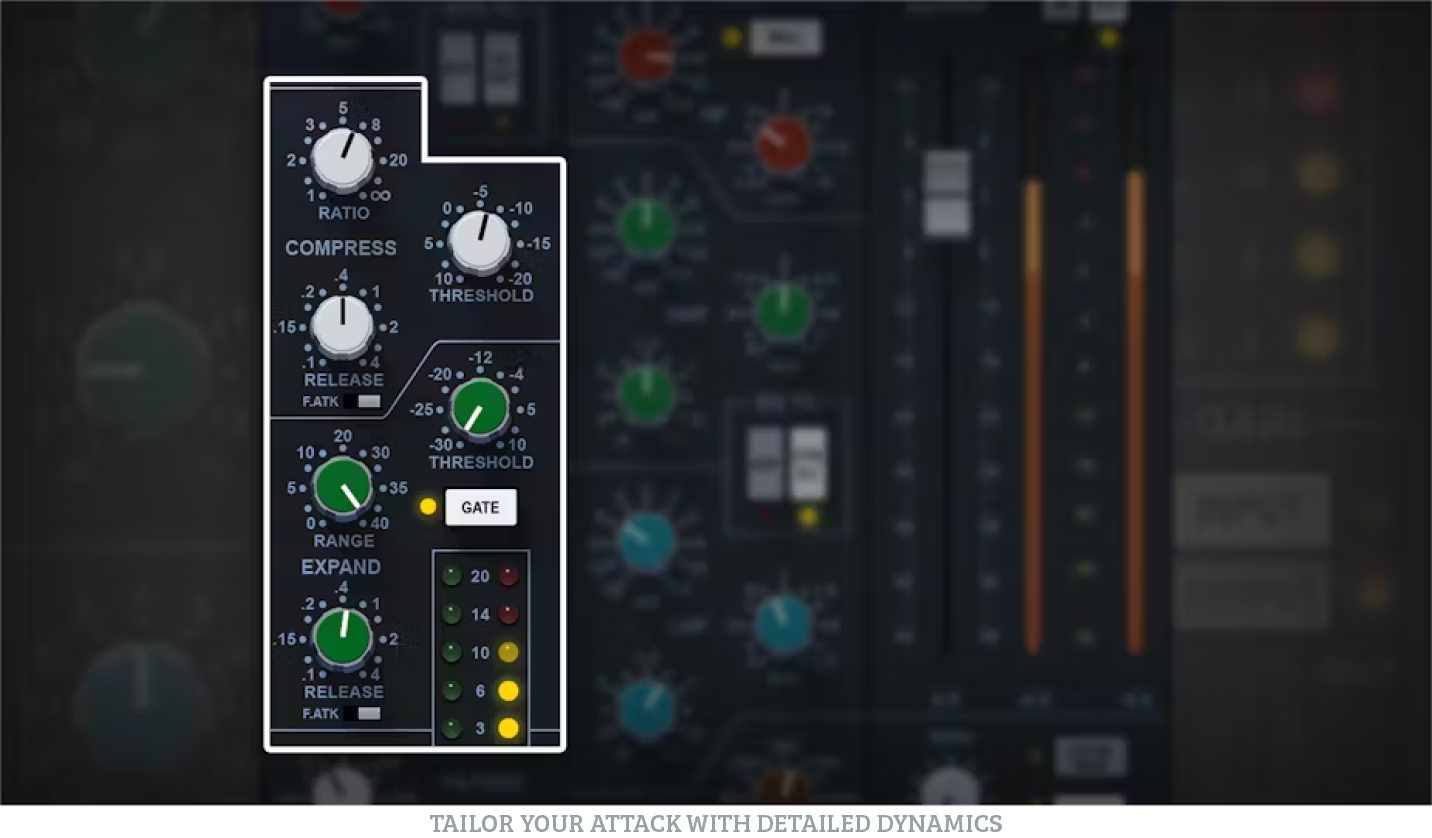This screenshot has width=1432, height=838.
Task: Click the yellow LED right of 6
Action: click(509, 690)
